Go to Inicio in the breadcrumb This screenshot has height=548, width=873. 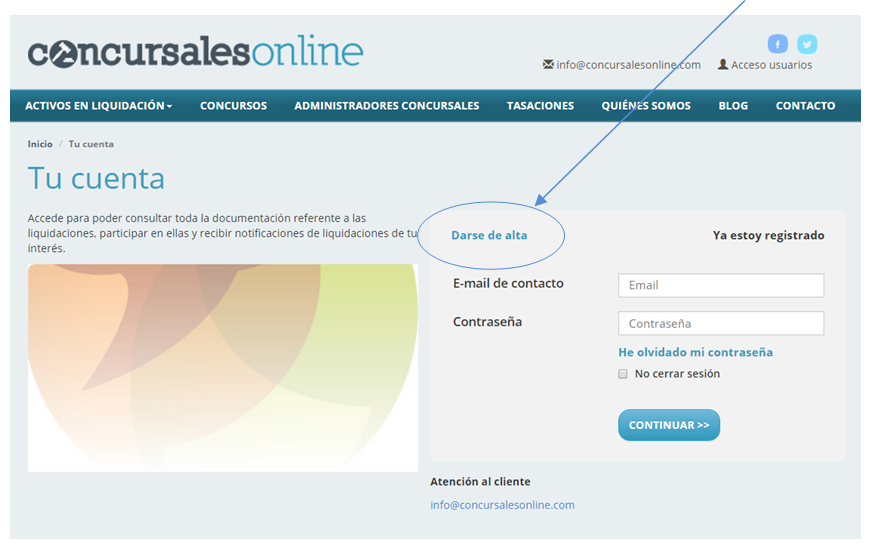[x=40, y=144]
